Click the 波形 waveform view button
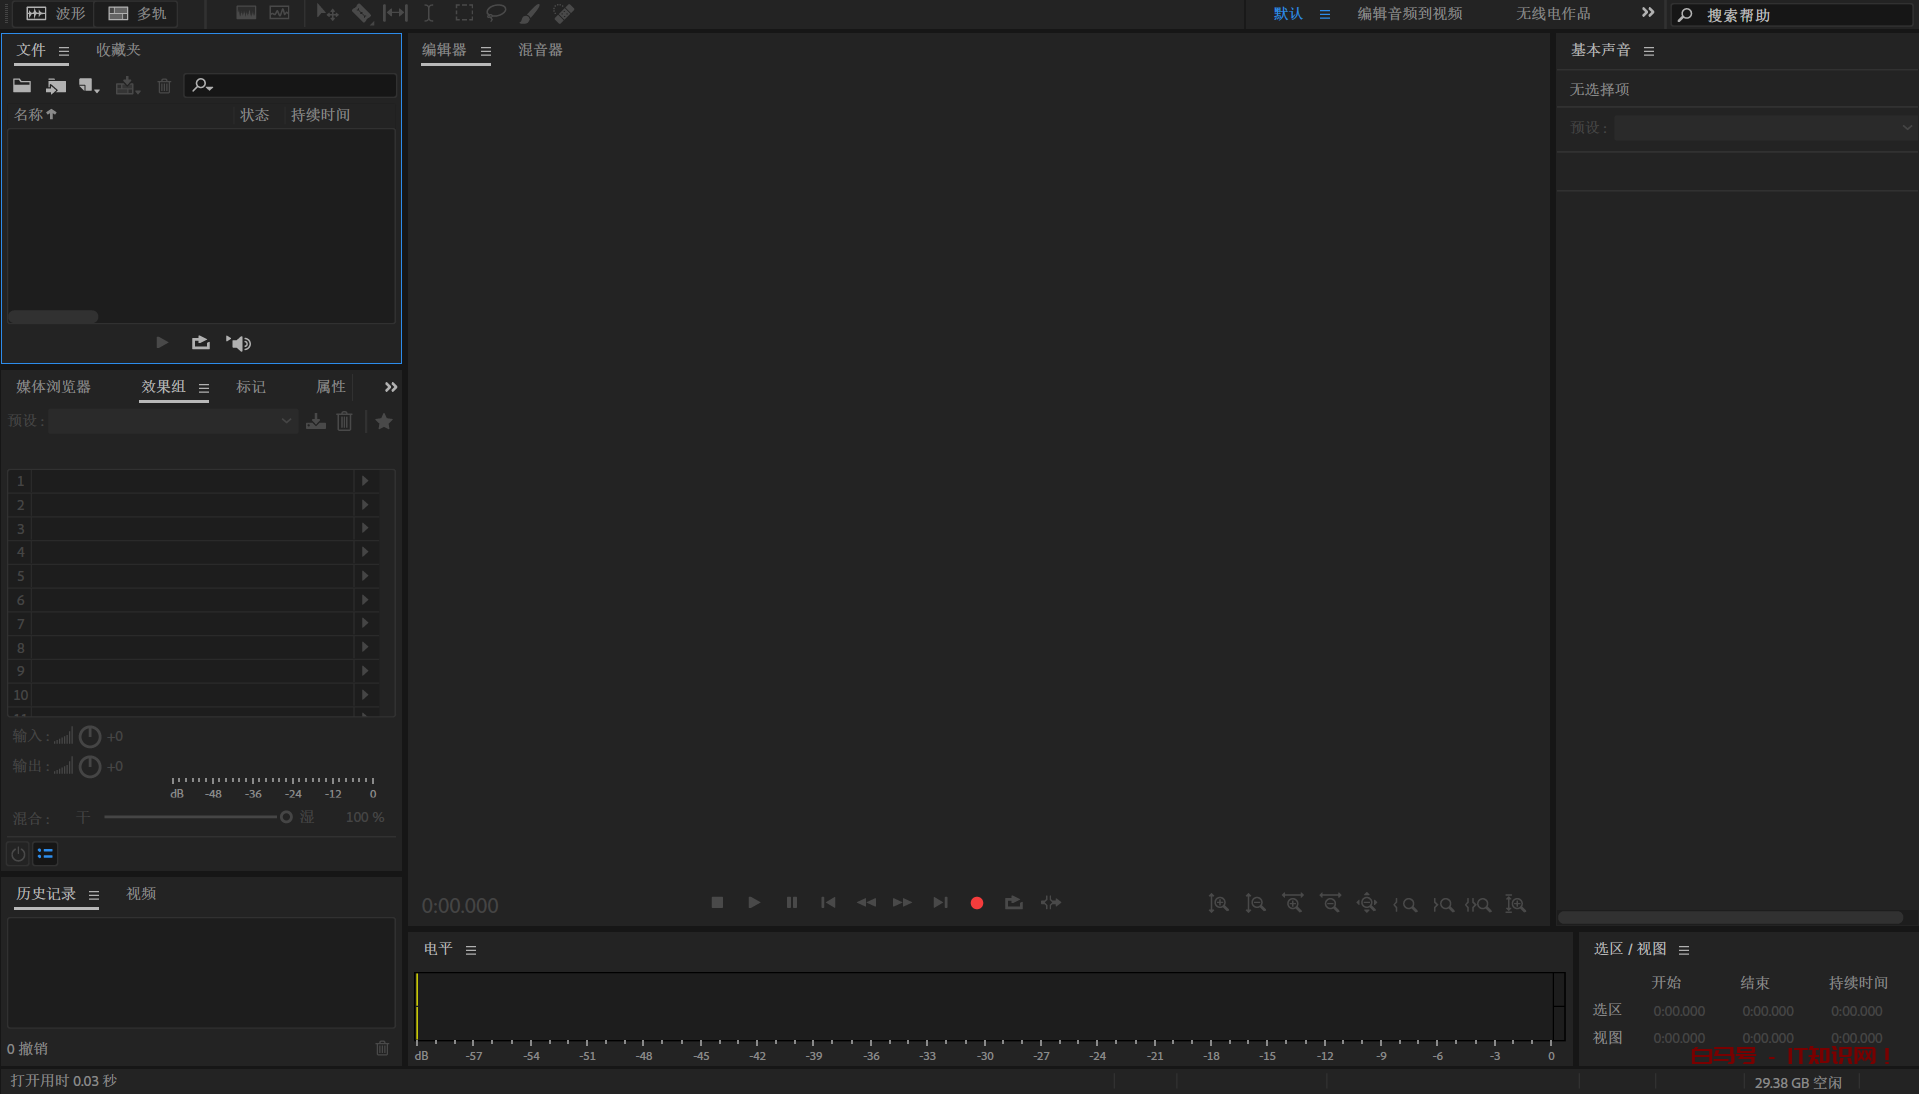The width and height of the screenshot is (1919, 1094). click(x=56, y=14)
